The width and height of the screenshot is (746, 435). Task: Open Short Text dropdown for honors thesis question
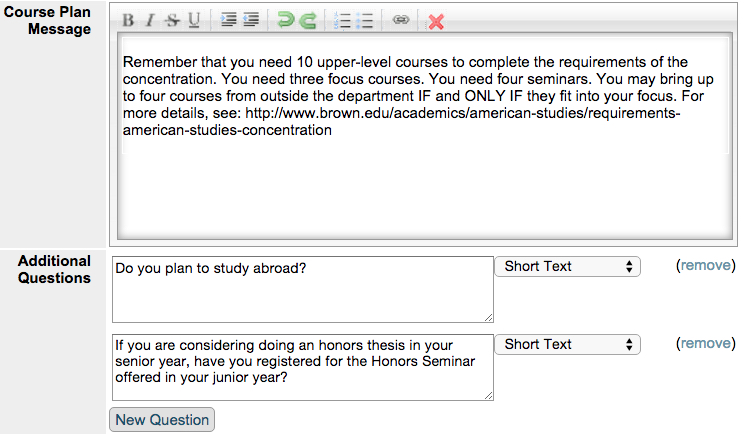(x=568, y=345)
